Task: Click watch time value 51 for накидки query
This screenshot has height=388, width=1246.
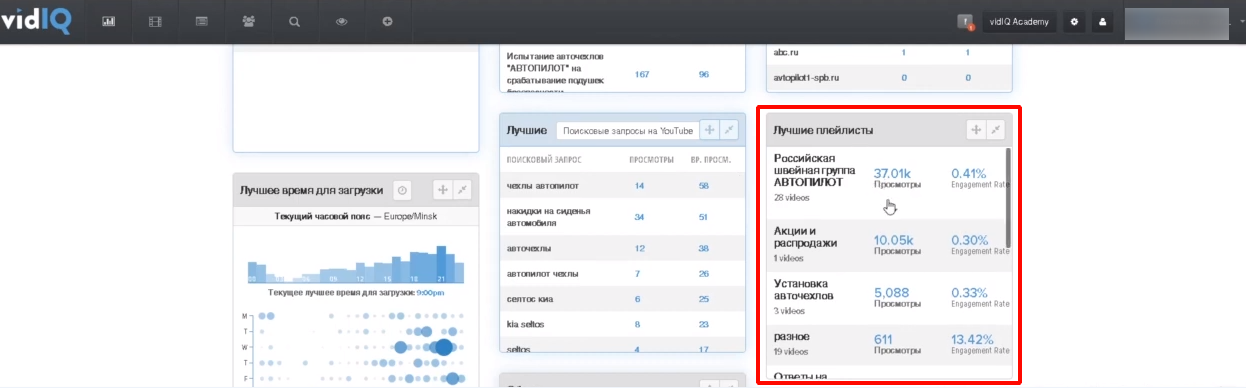Action: pyautogui.click(x=704, y=217)
